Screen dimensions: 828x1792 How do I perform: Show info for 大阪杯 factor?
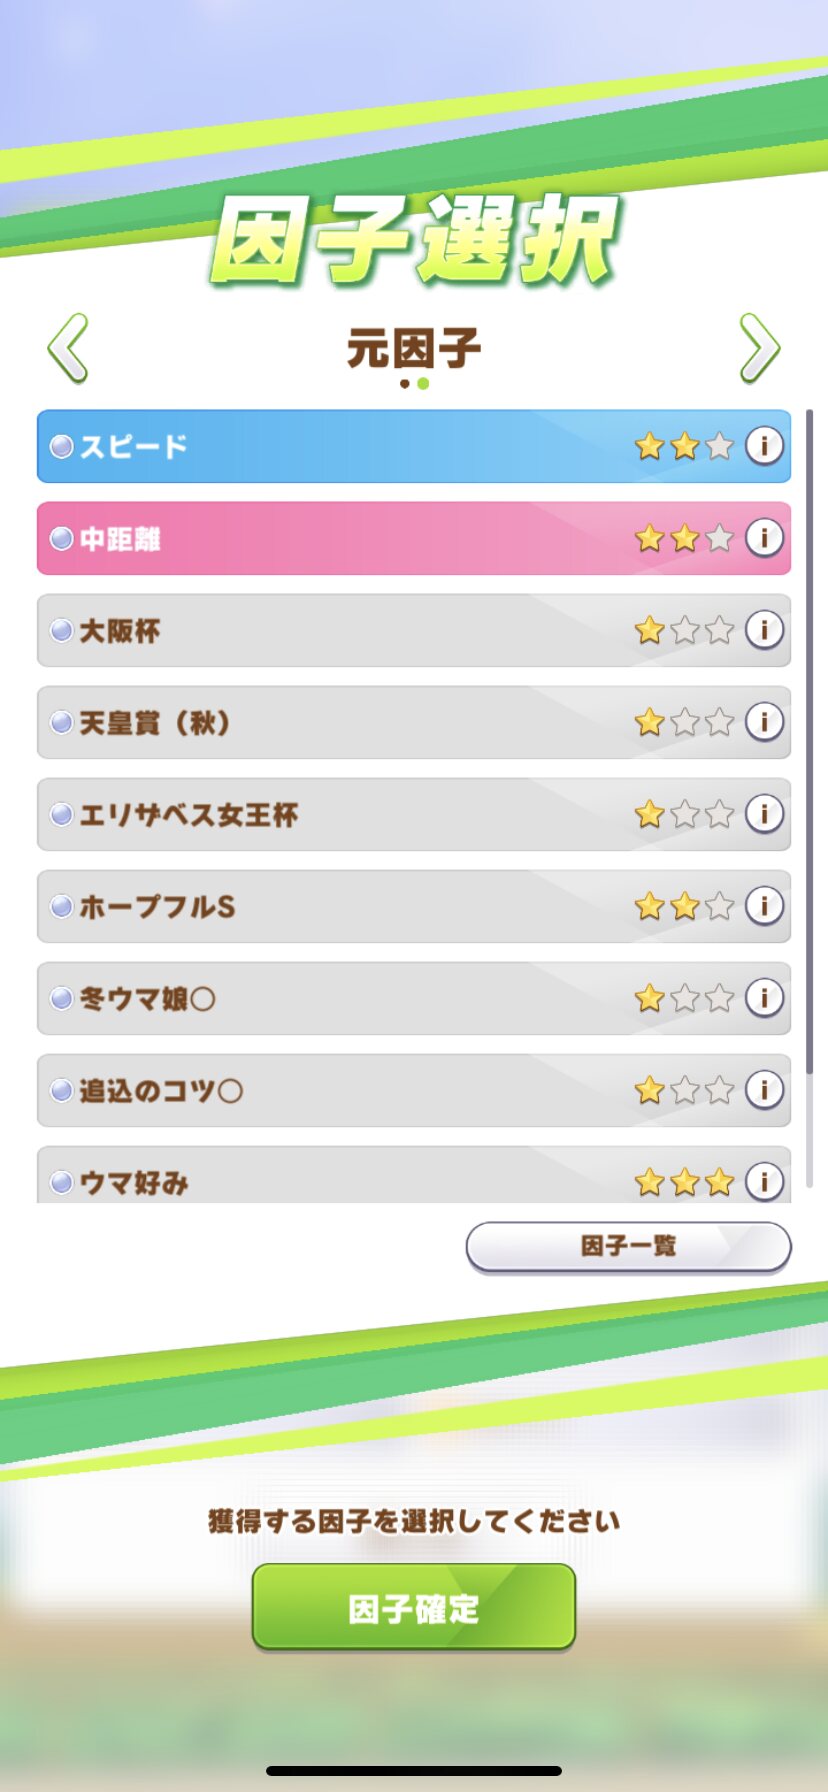click(764, 630)
